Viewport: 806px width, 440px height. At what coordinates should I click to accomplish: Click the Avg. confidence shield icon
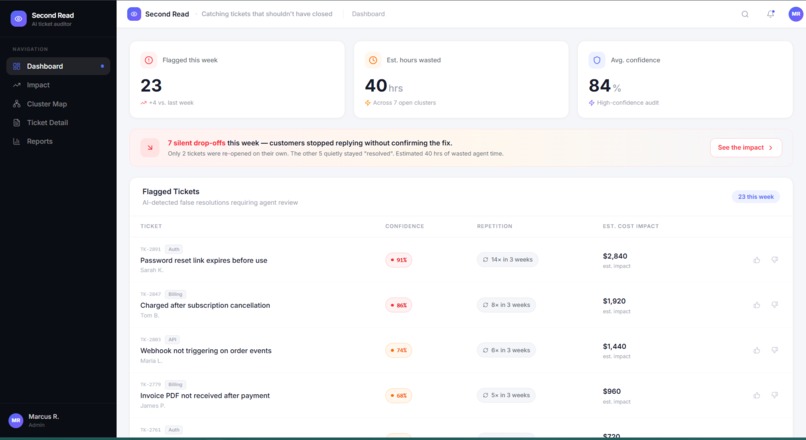point(597,60)
